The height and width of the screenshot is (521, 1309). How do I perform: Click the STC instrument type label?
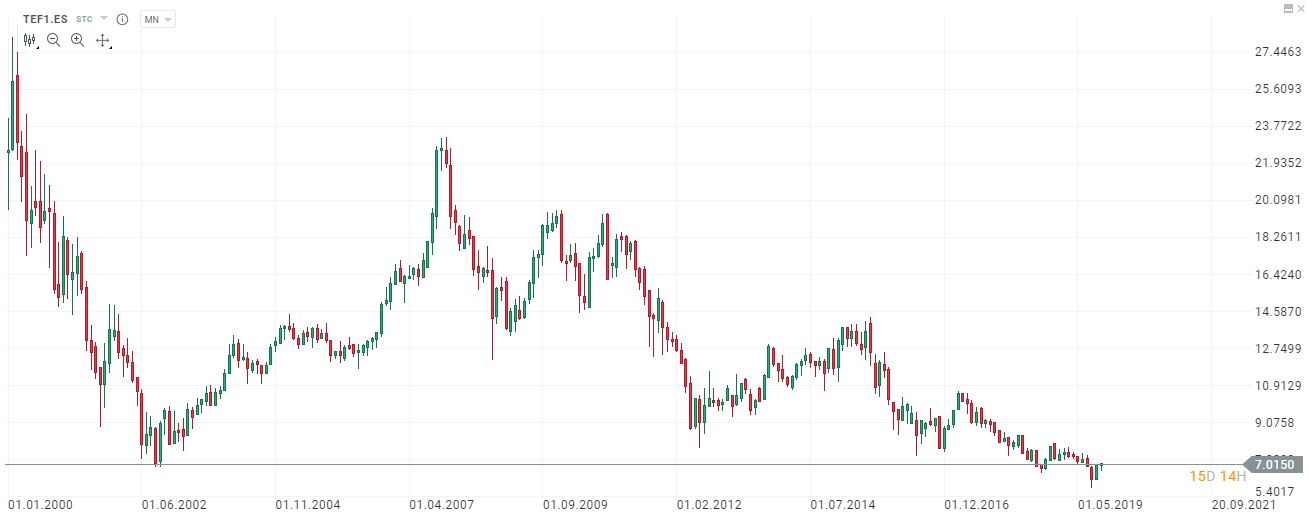pos(84,19)
